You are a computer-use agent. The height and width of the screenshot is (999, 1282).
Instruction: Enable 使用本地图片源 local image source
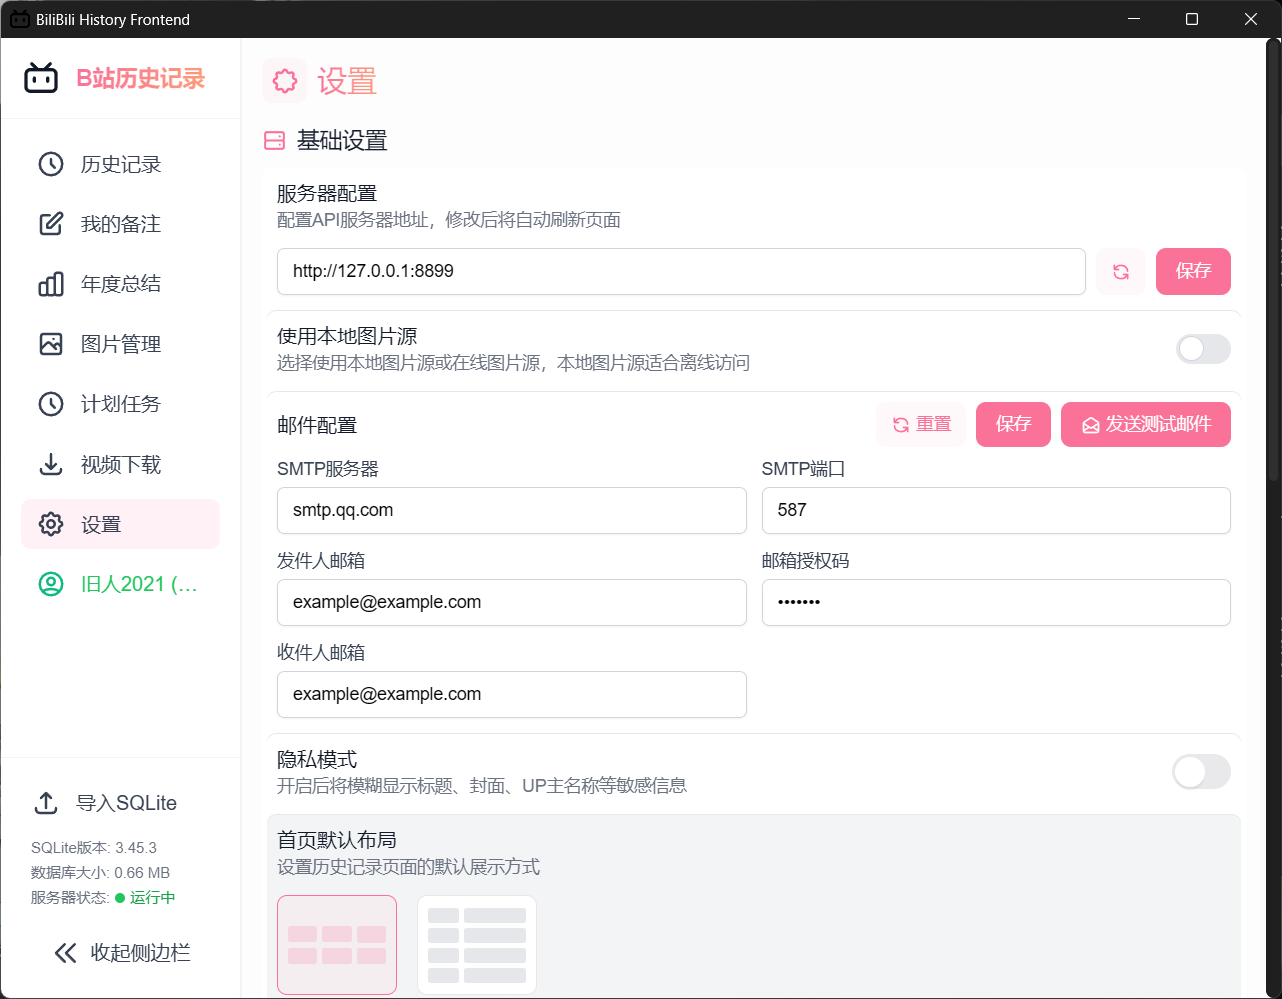pos(1202,348)
